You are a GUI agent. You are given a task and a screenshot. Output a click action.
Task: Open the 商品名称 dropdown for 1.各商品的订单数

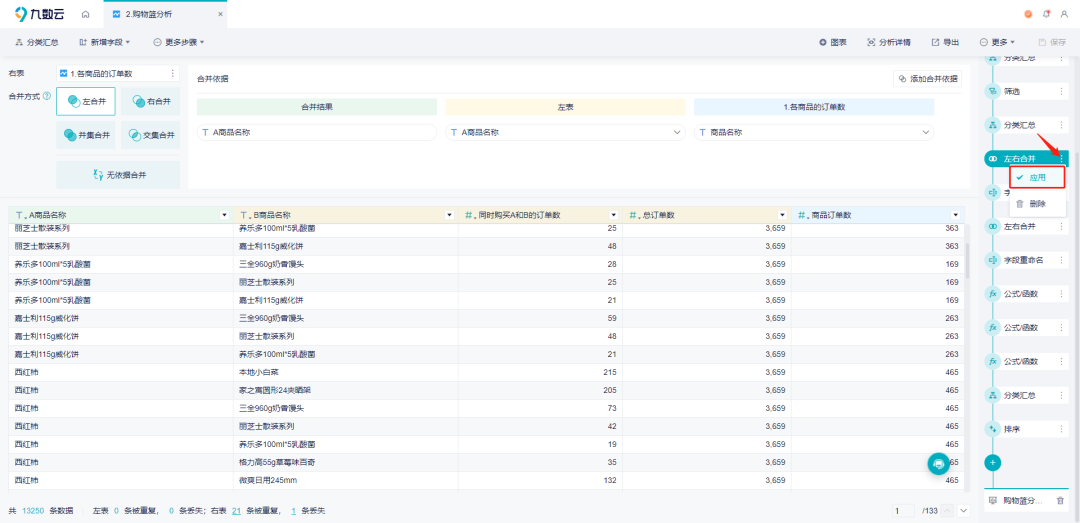[x=814, y=132]
